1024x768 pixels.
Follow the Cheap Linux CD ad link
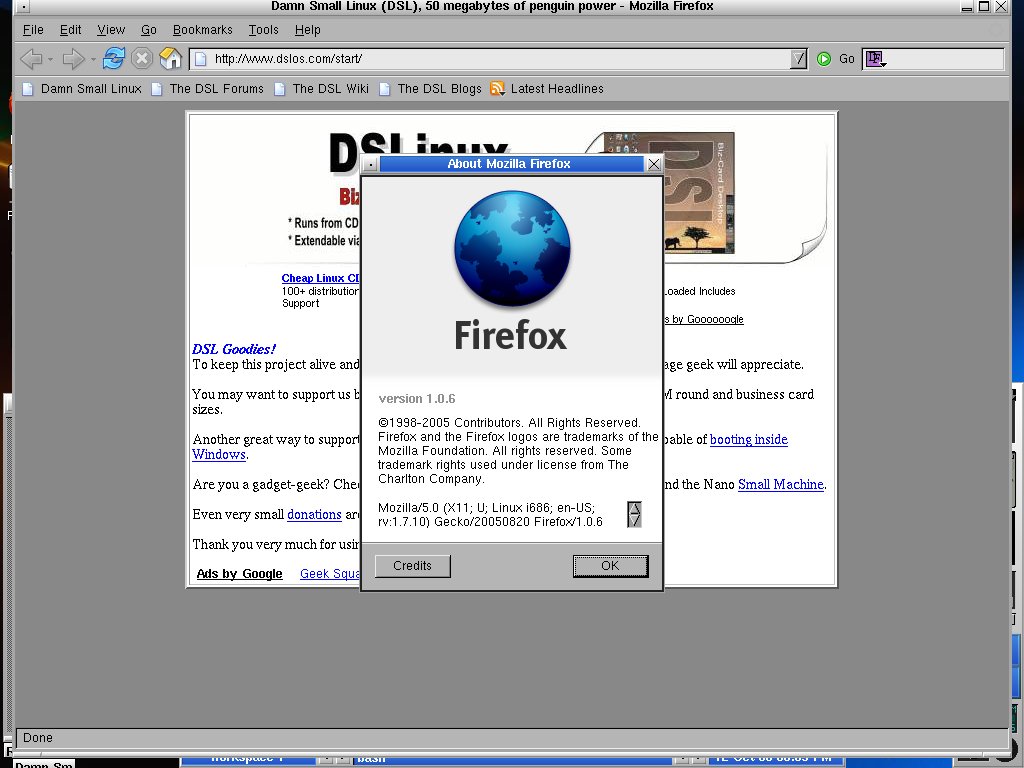click(320, 278)
